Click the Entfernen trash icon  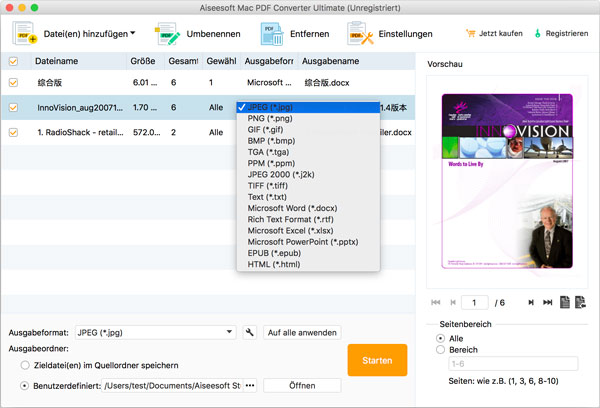(272, 34)
